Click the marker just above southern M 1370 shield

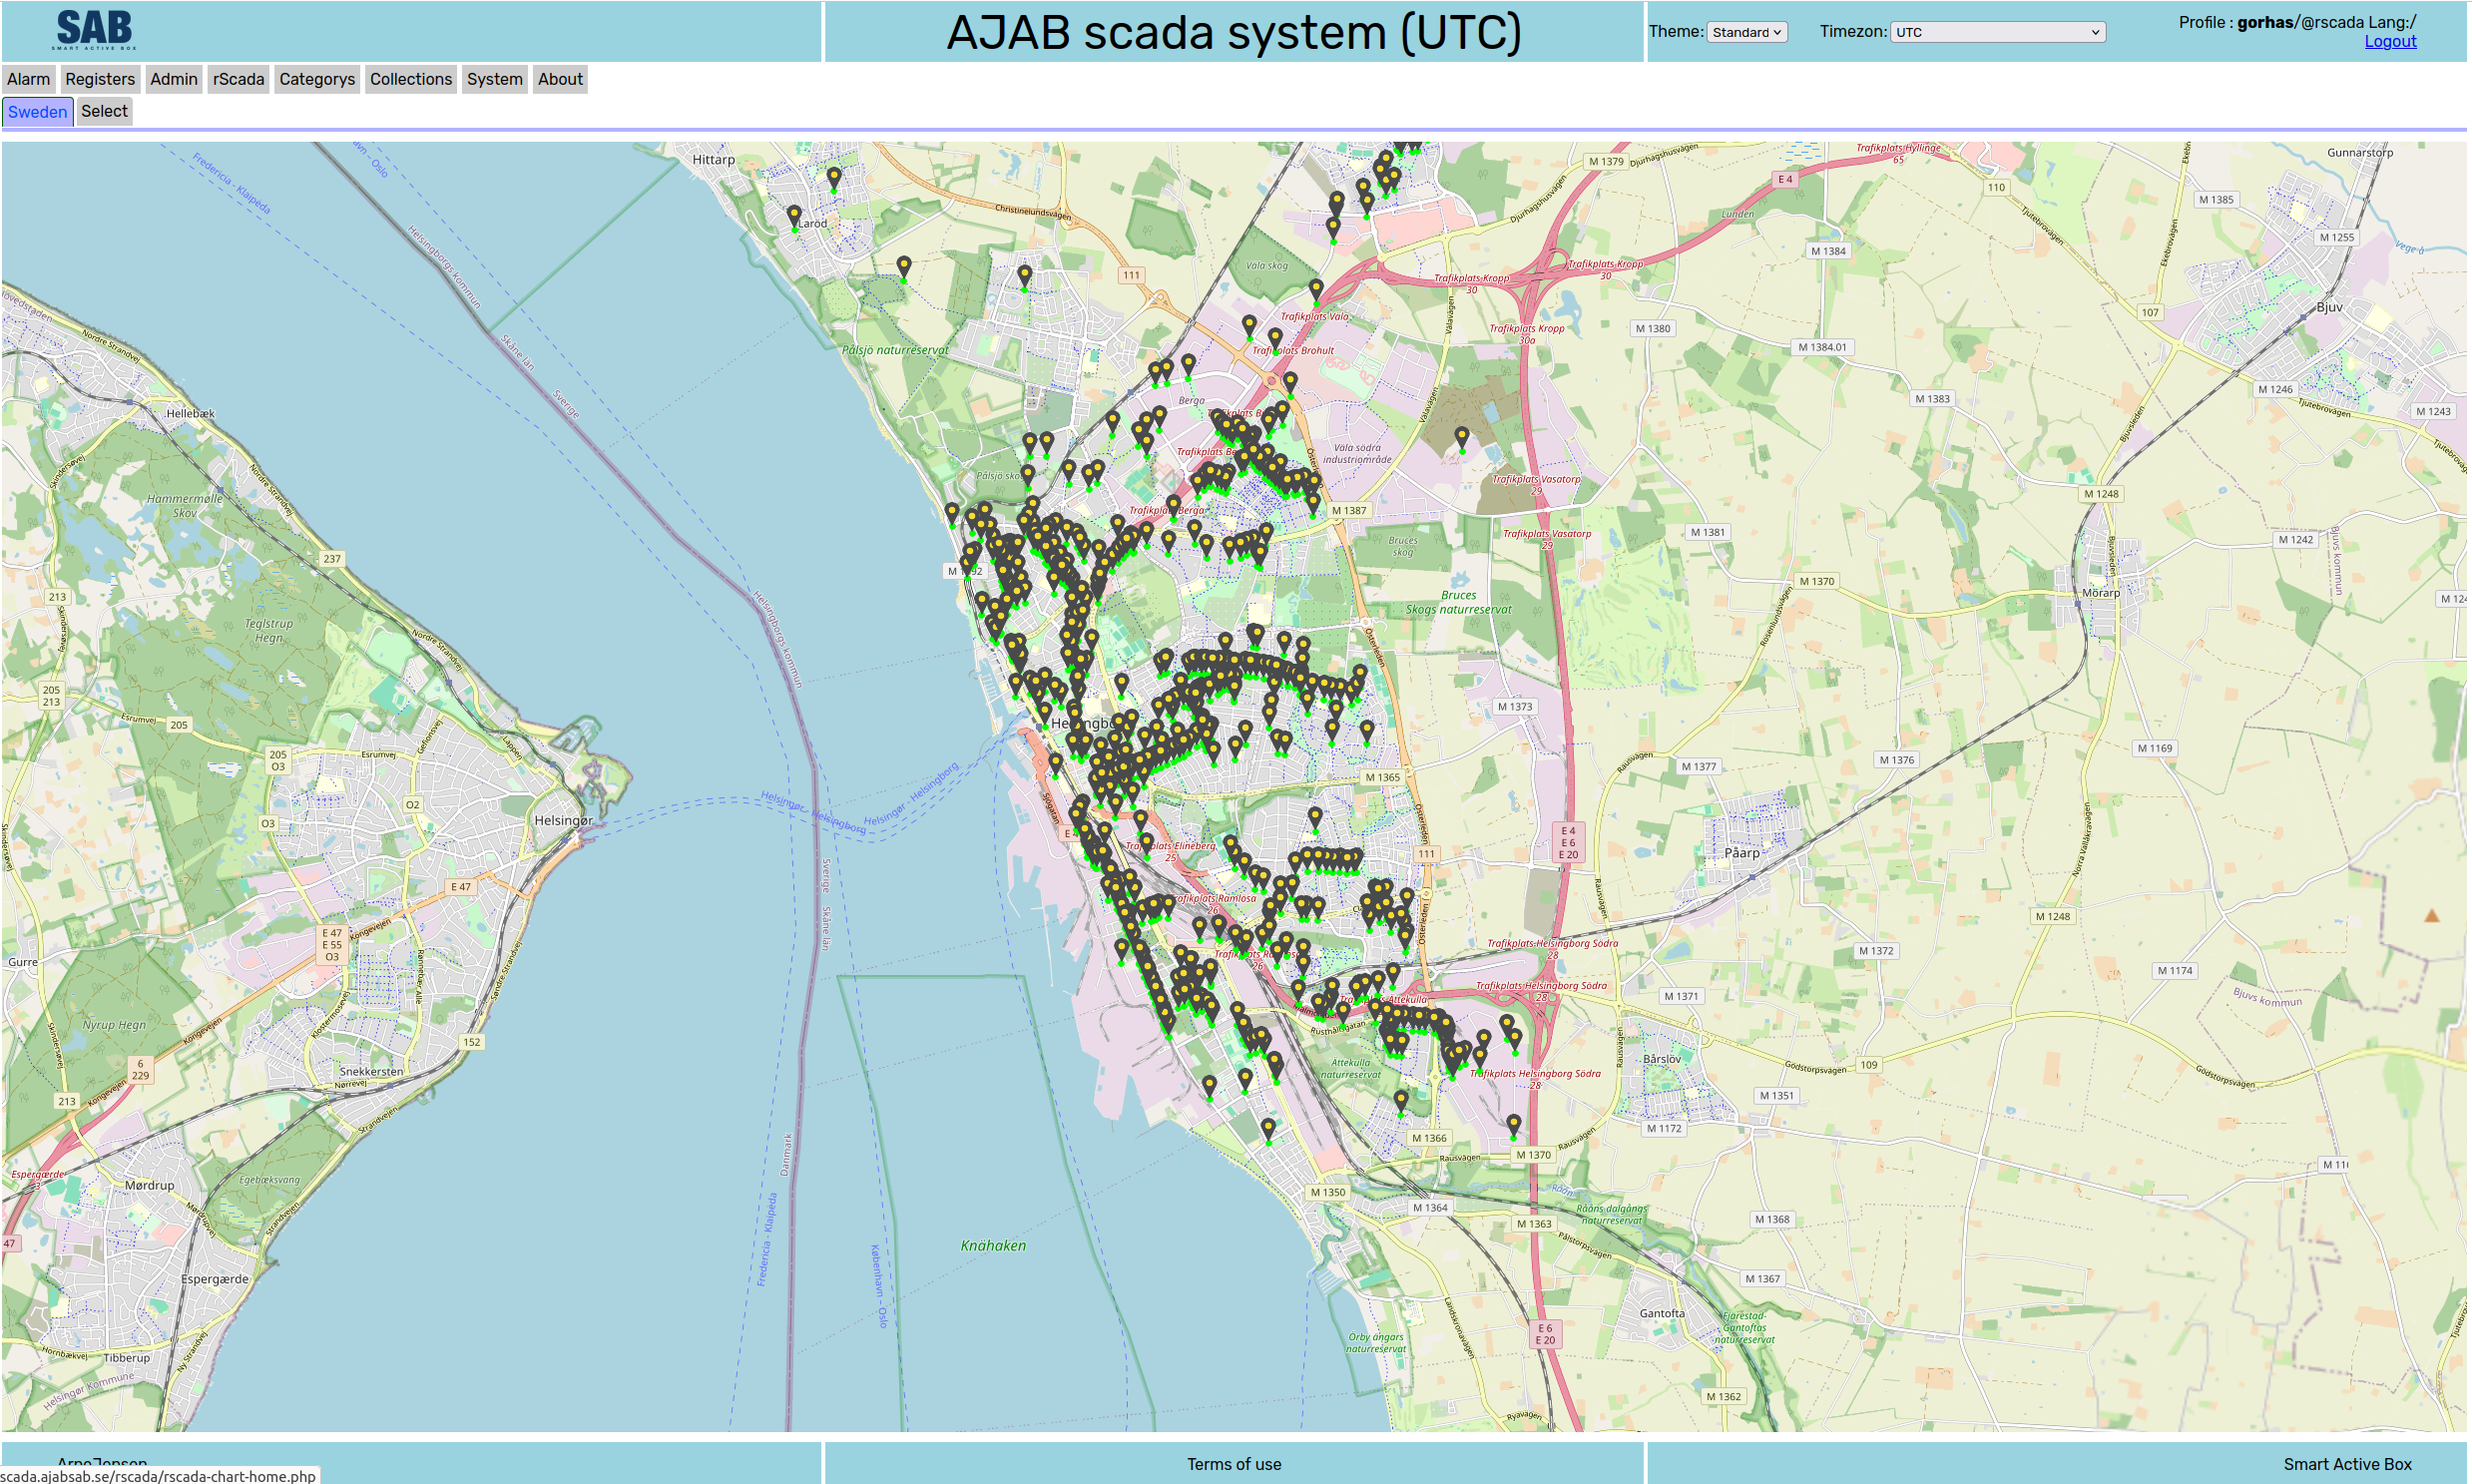coord(1514,1126)
